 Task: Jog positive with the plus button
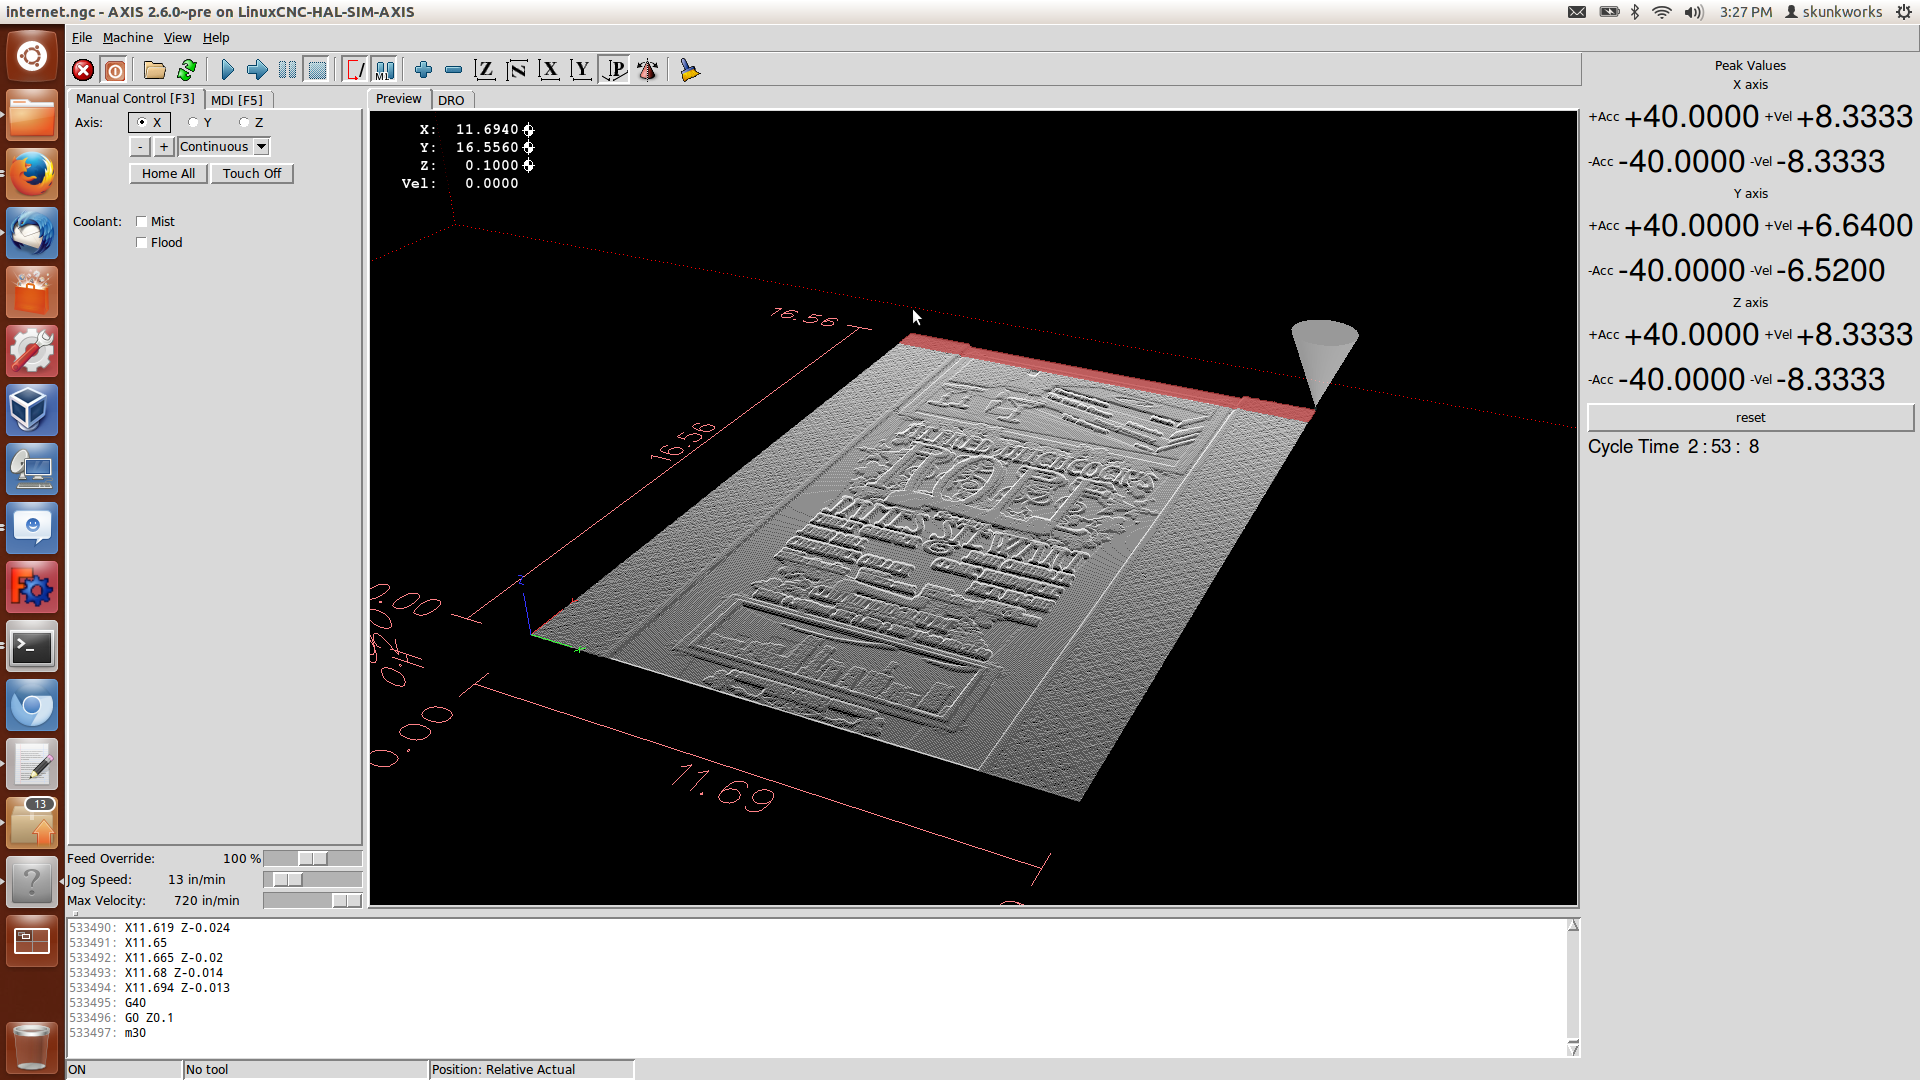pos(164,147)
